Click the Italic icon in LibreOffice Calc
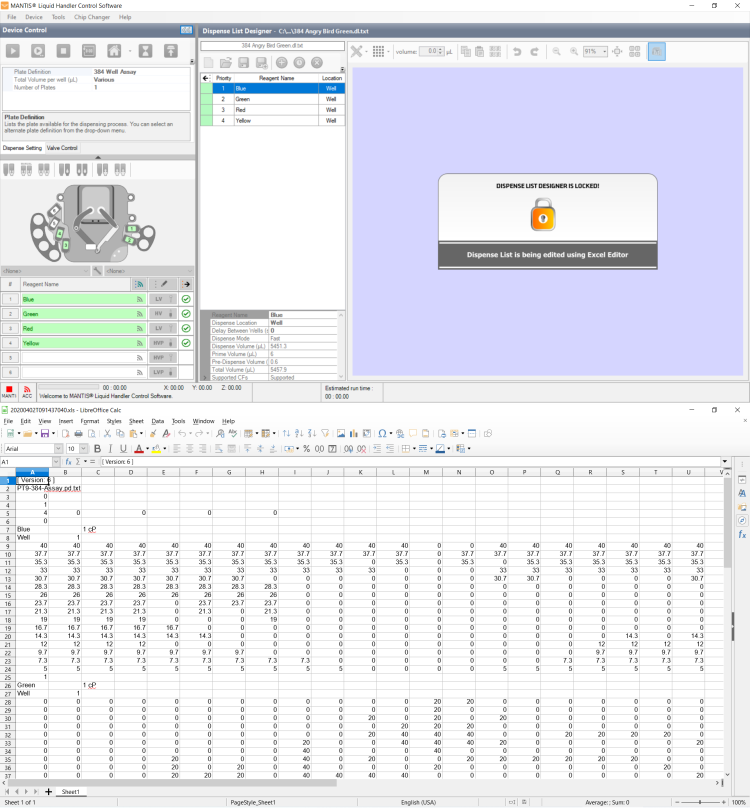This screenshot has width=750, height=808. click(x=110, y=449)
